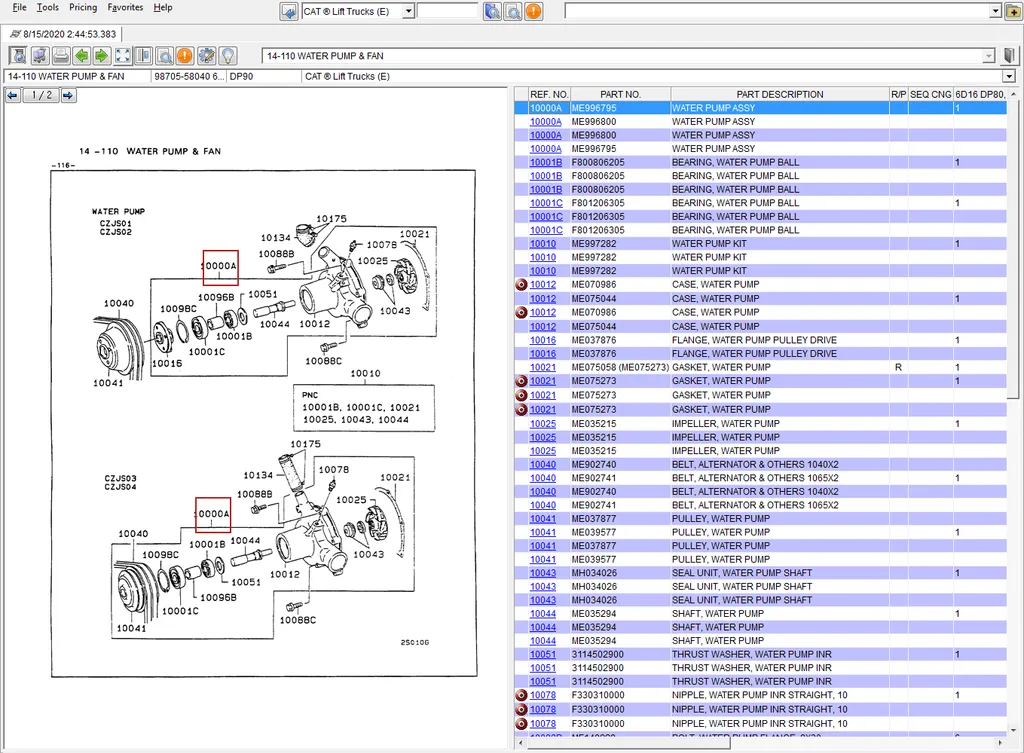
Task: Go to the previous illustration page
Action: tap(12, 95)
